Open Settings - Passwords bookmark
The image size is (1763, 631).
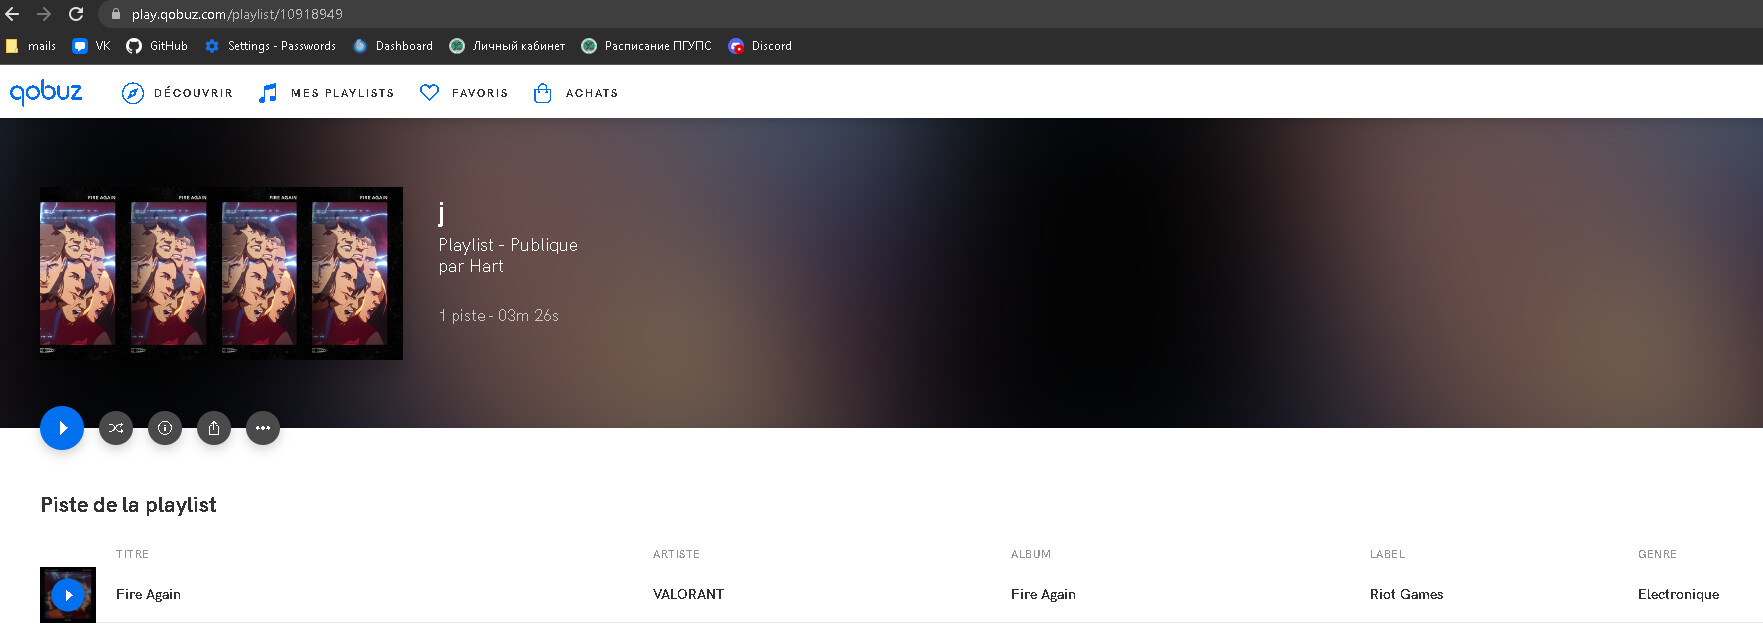pos(270,46)
